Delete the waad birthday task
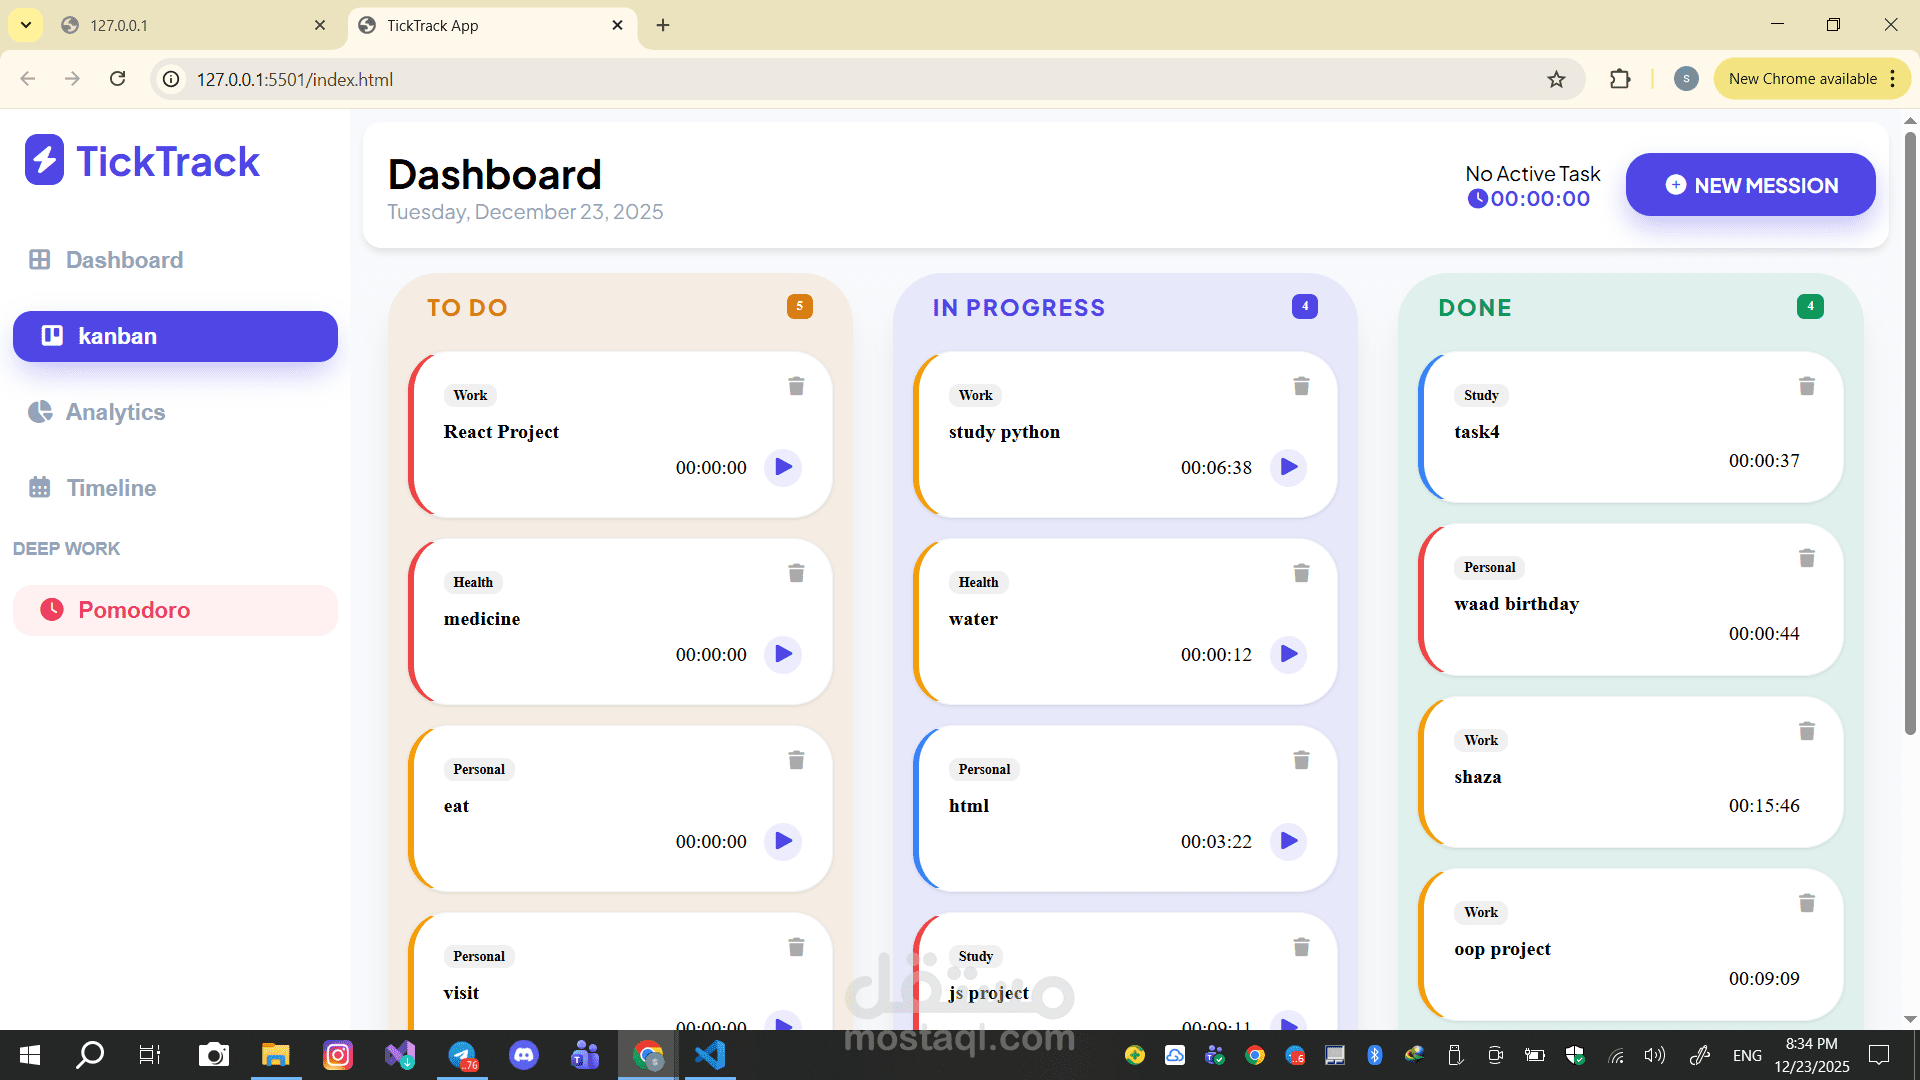Viewport: 1920px width, 1080px height. 1806,558
